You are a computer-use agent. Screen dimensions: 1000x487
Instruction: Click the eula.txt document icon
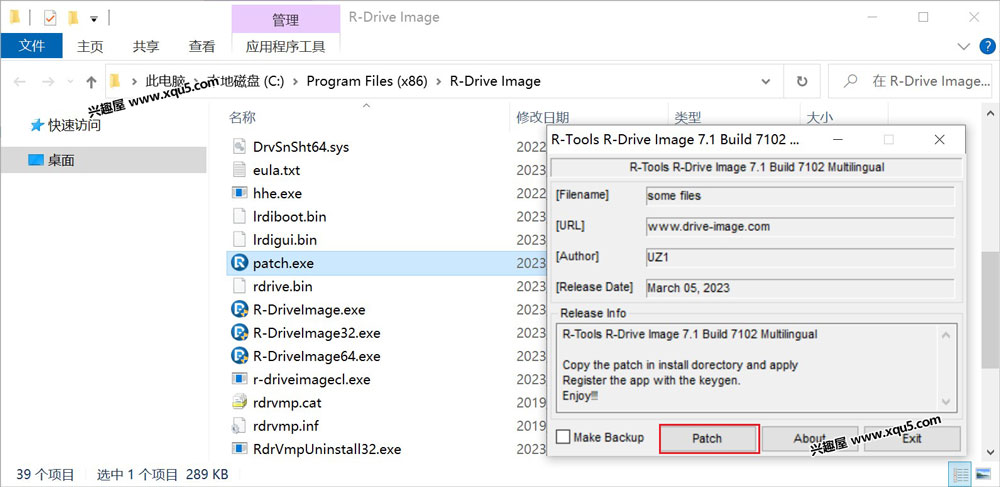(x=239, y=170)
